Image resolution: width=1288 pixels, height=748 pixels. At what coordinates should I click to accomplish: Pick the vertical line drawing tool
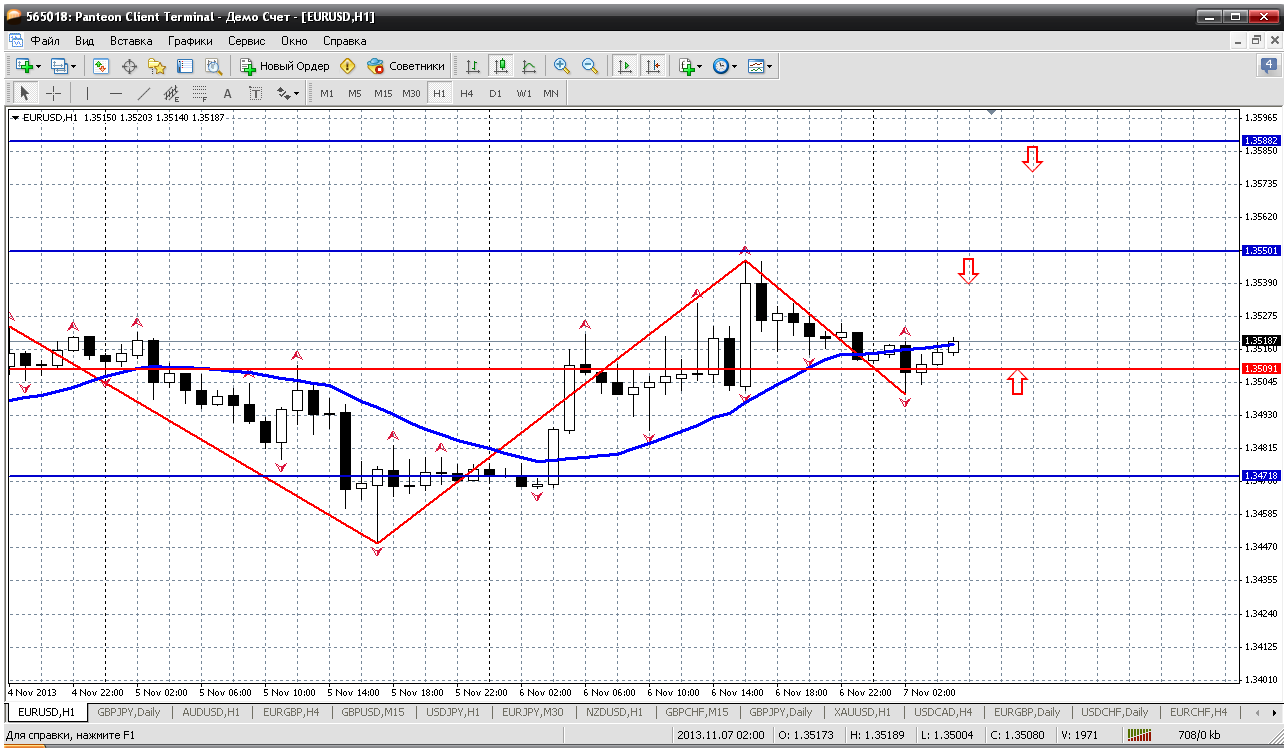pos(88,93)
